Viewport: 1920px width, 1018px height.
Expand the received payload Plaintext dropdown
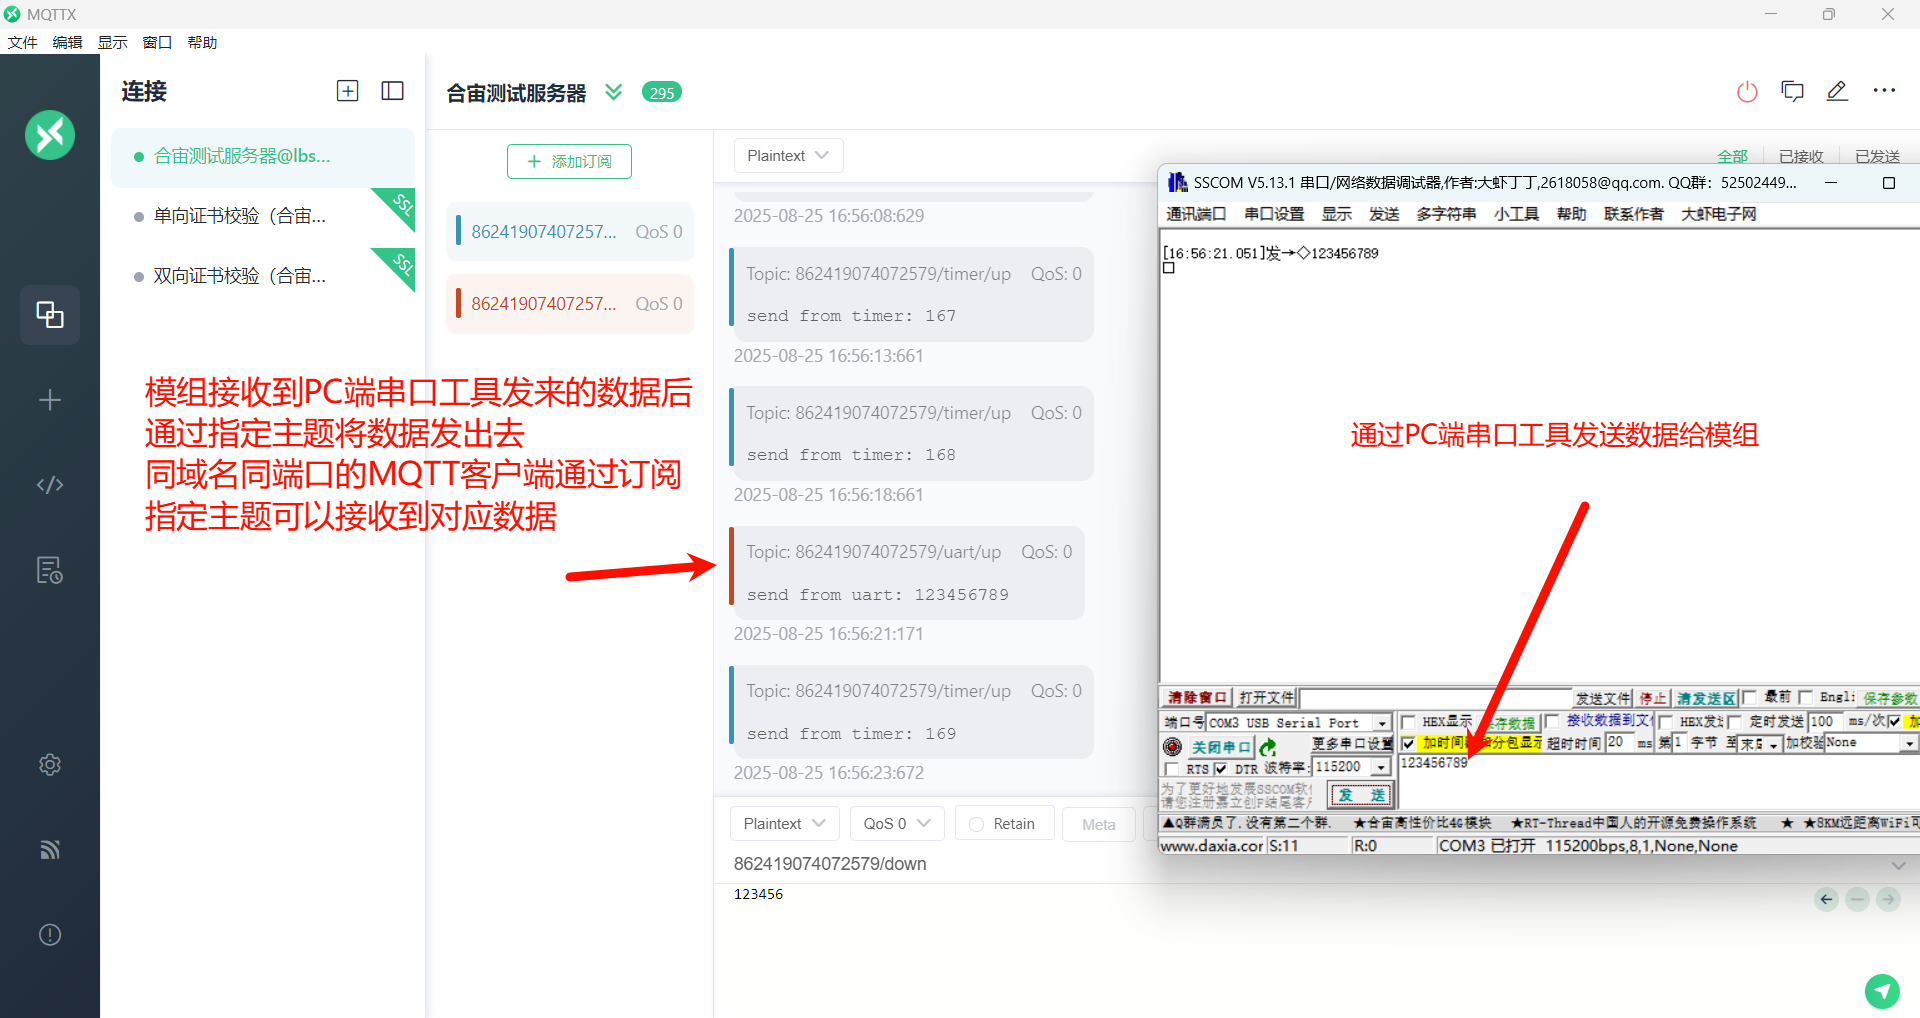tap(788, 156)
